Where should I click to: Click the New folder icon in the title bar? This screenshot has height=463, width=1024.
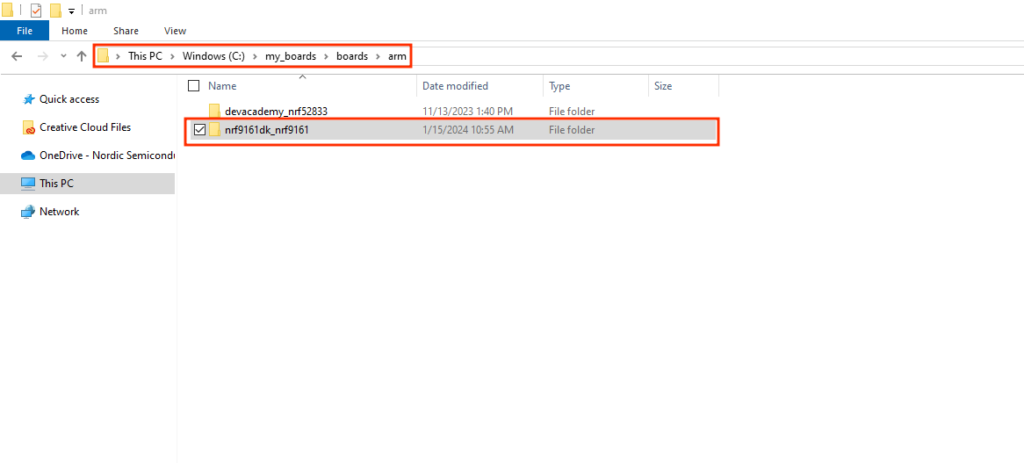pos(57,10)
